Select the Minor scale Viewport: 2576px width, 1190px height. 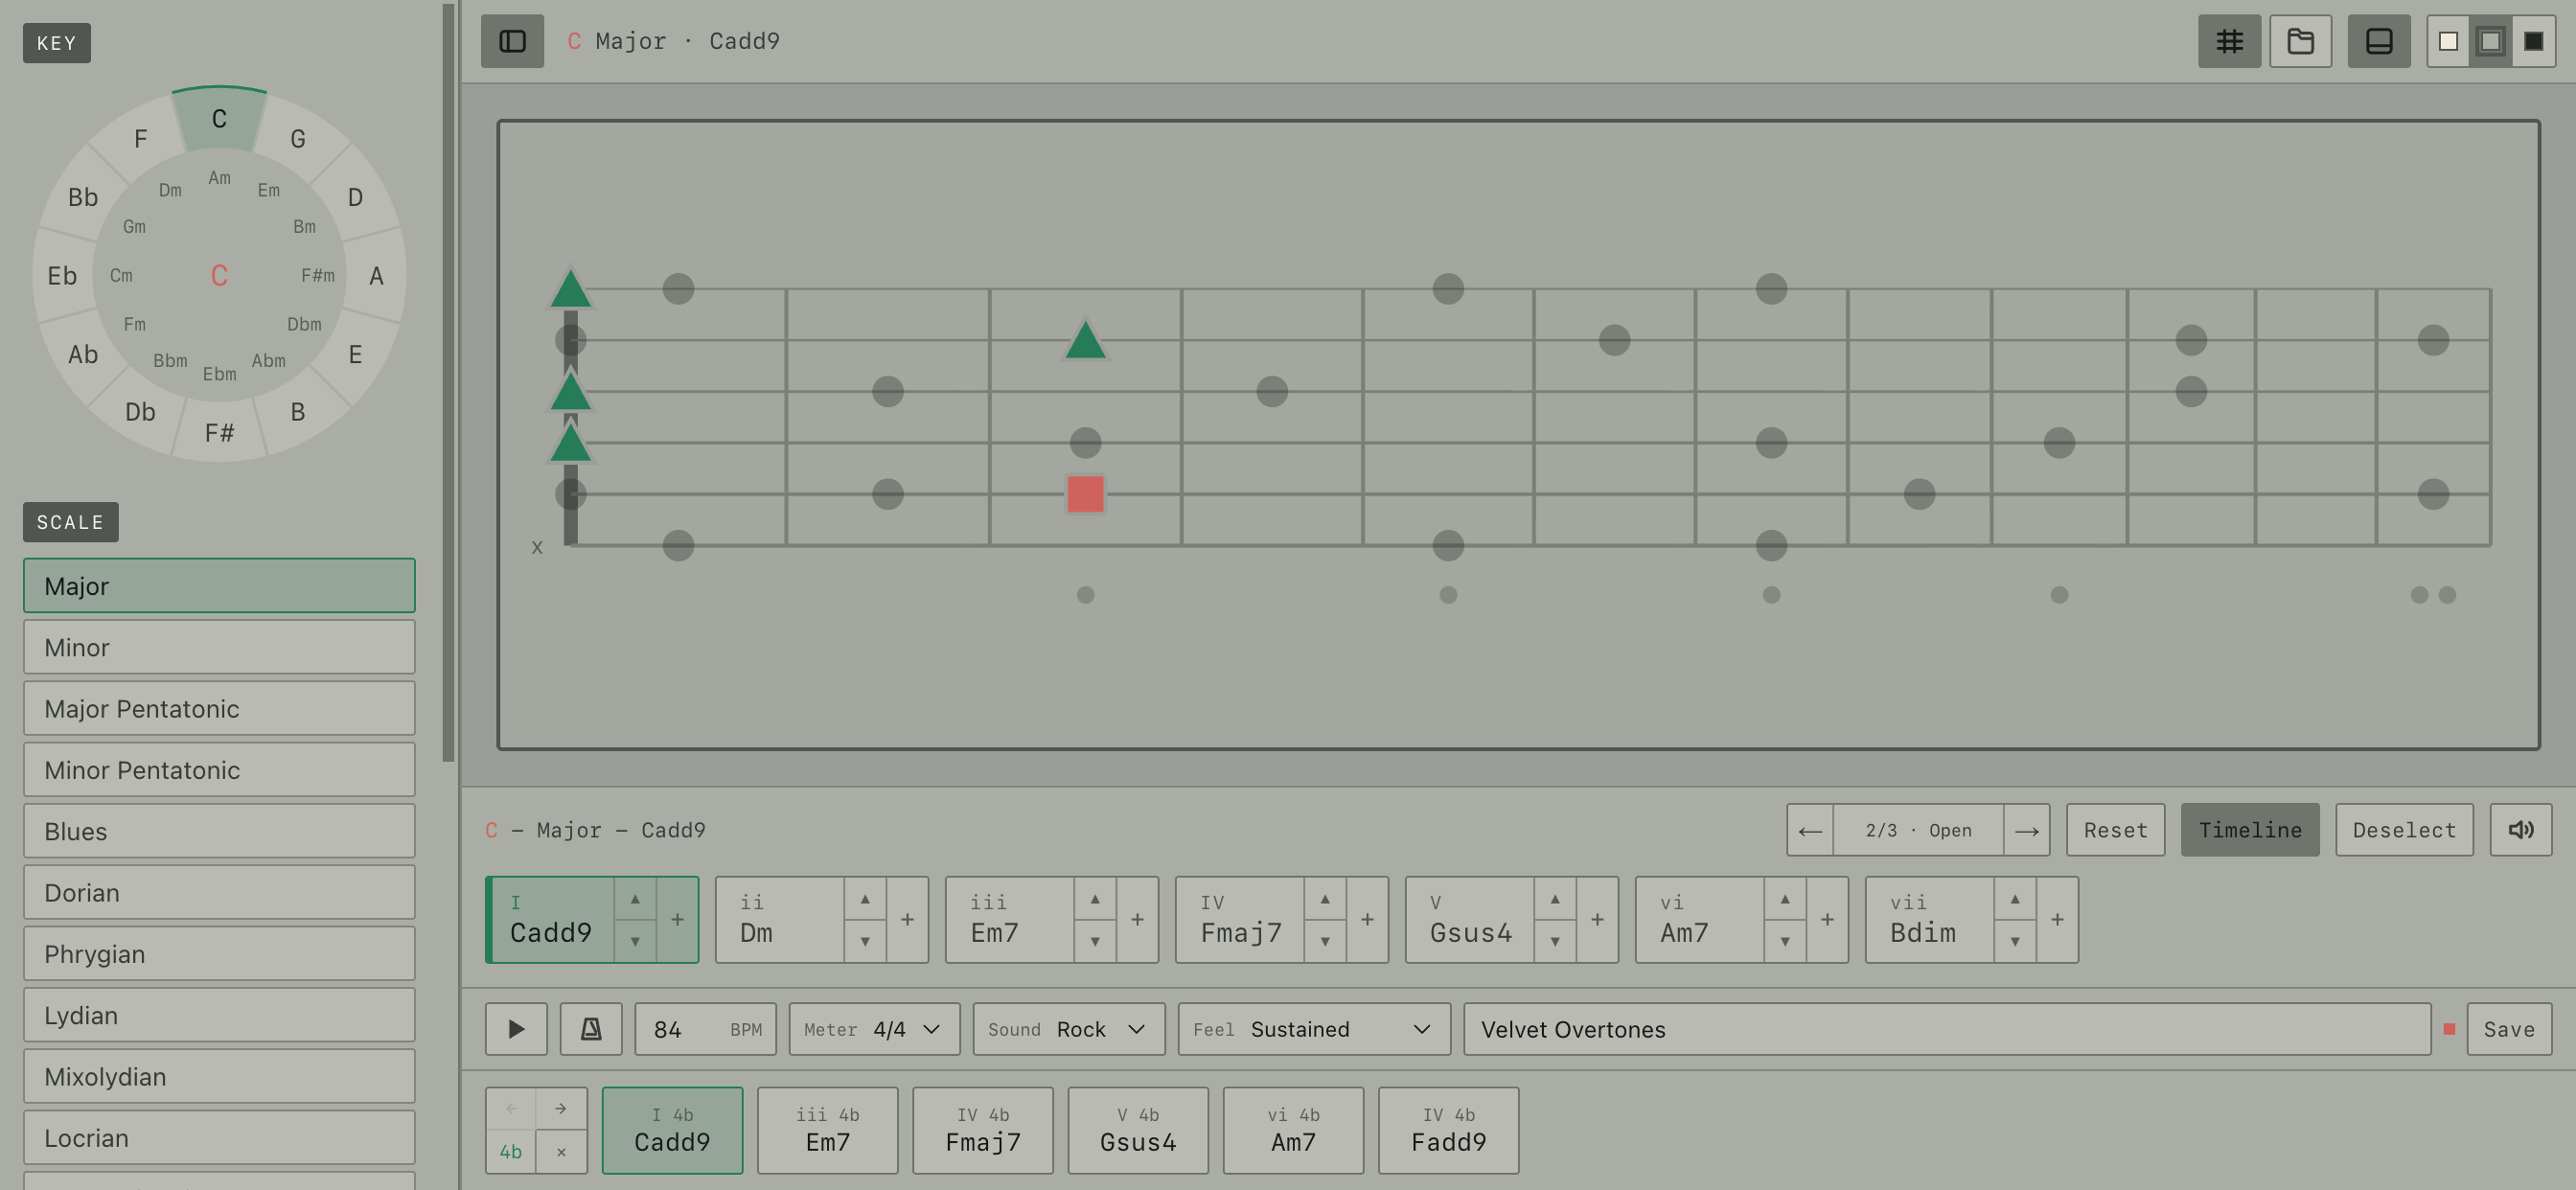pos(219,647)
